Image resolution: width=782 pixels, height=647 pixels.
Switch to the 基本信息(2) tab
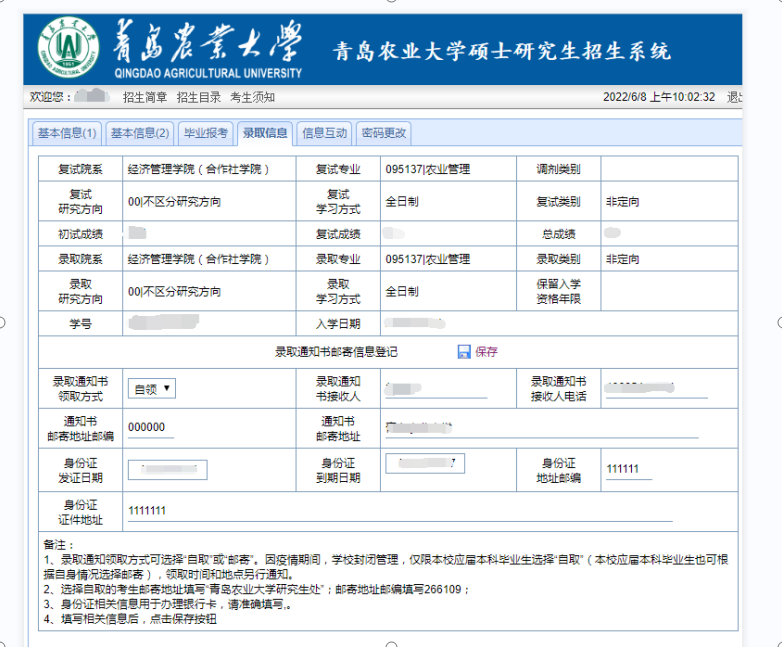pos(140,133)
